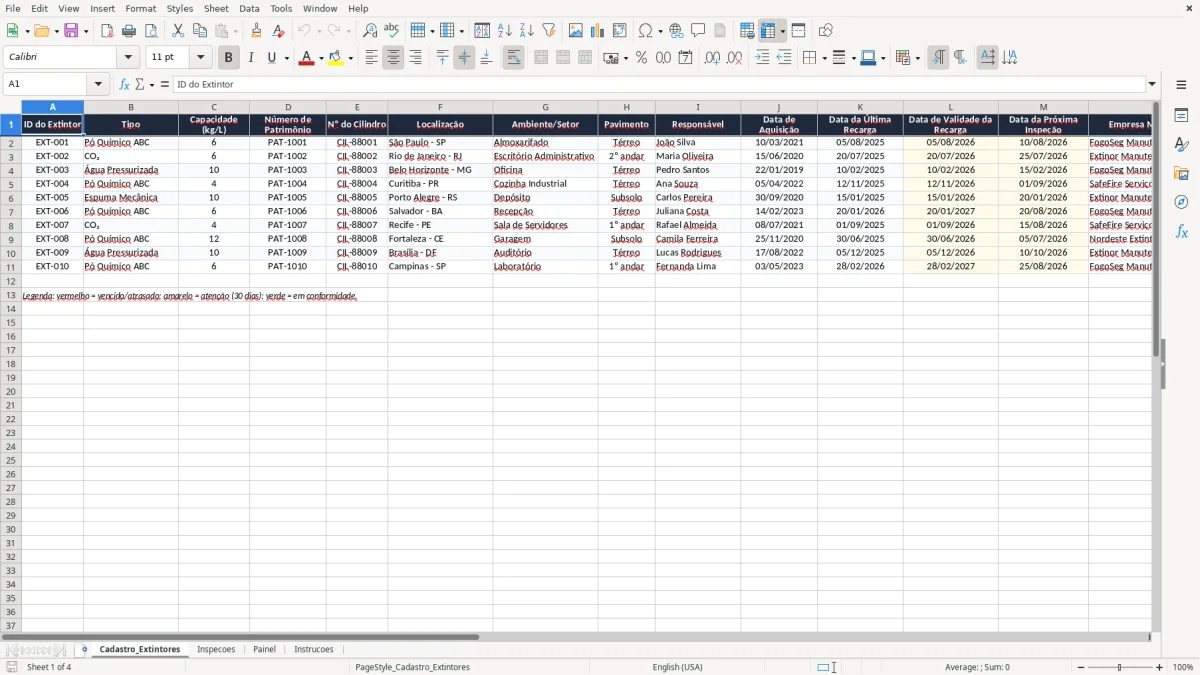Open the borders dropdown arrow
Image resolution: width=1200 pixels, height=675 pixels.
[823, 58]
